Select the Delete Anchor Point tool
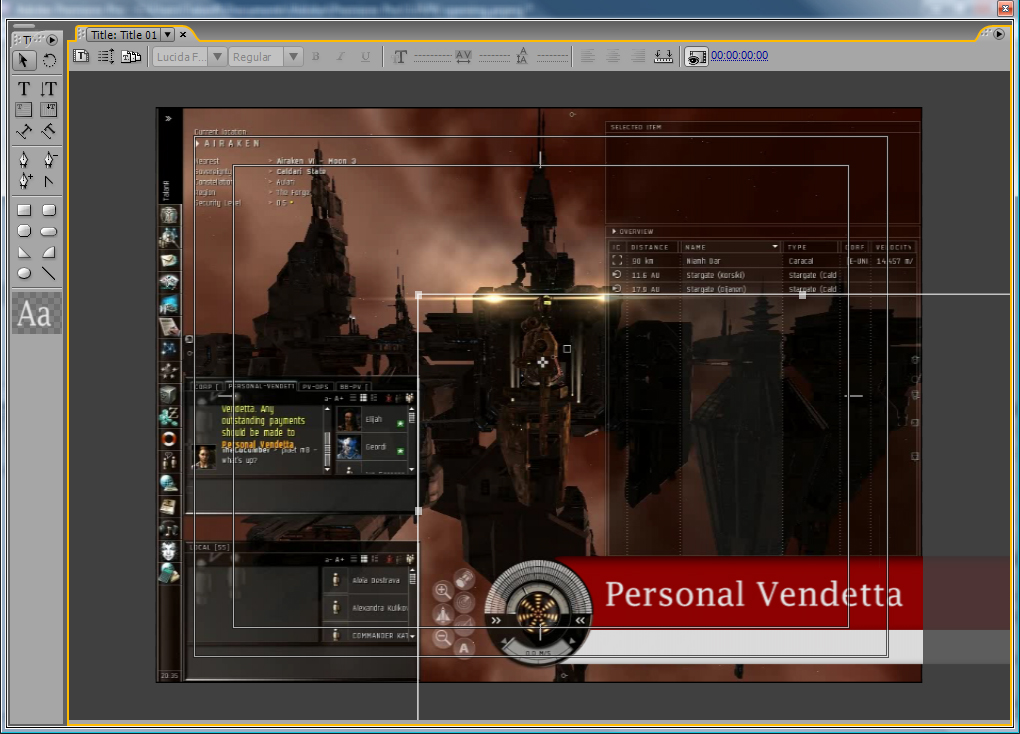Image resolution: width=1020 pixels, height=734 pixels. coord(49,159)
